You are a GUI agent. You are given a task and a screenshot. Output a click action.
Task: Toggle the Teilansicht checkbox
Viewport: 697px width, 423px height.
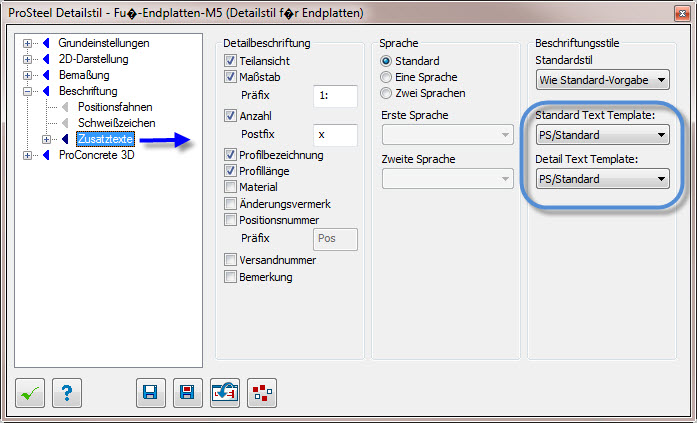pos(230,61)
